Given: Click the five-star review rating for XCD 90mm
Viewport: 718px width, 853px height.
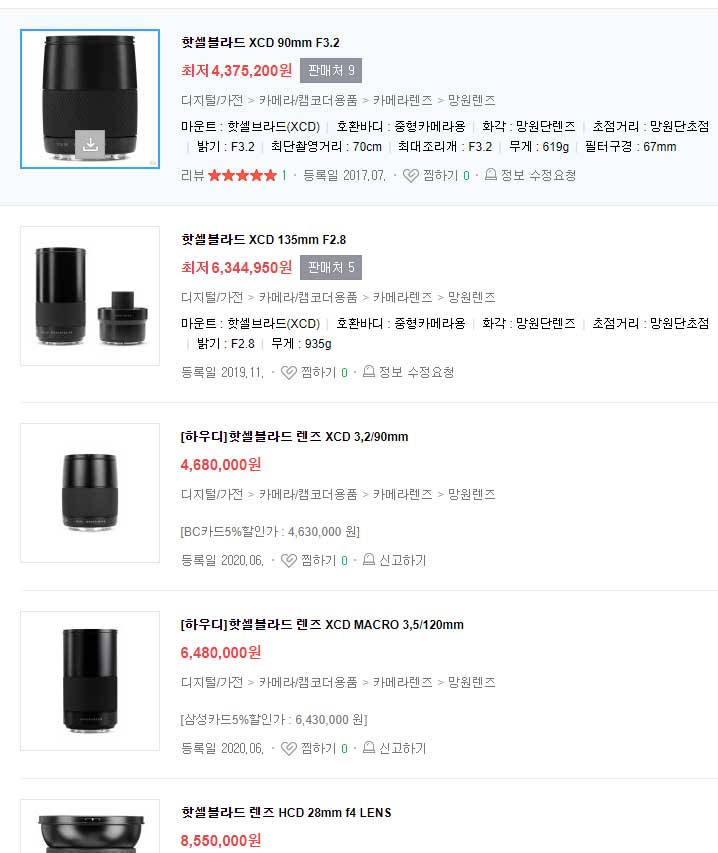Looking at the screenshot, I should pos(243,175).
